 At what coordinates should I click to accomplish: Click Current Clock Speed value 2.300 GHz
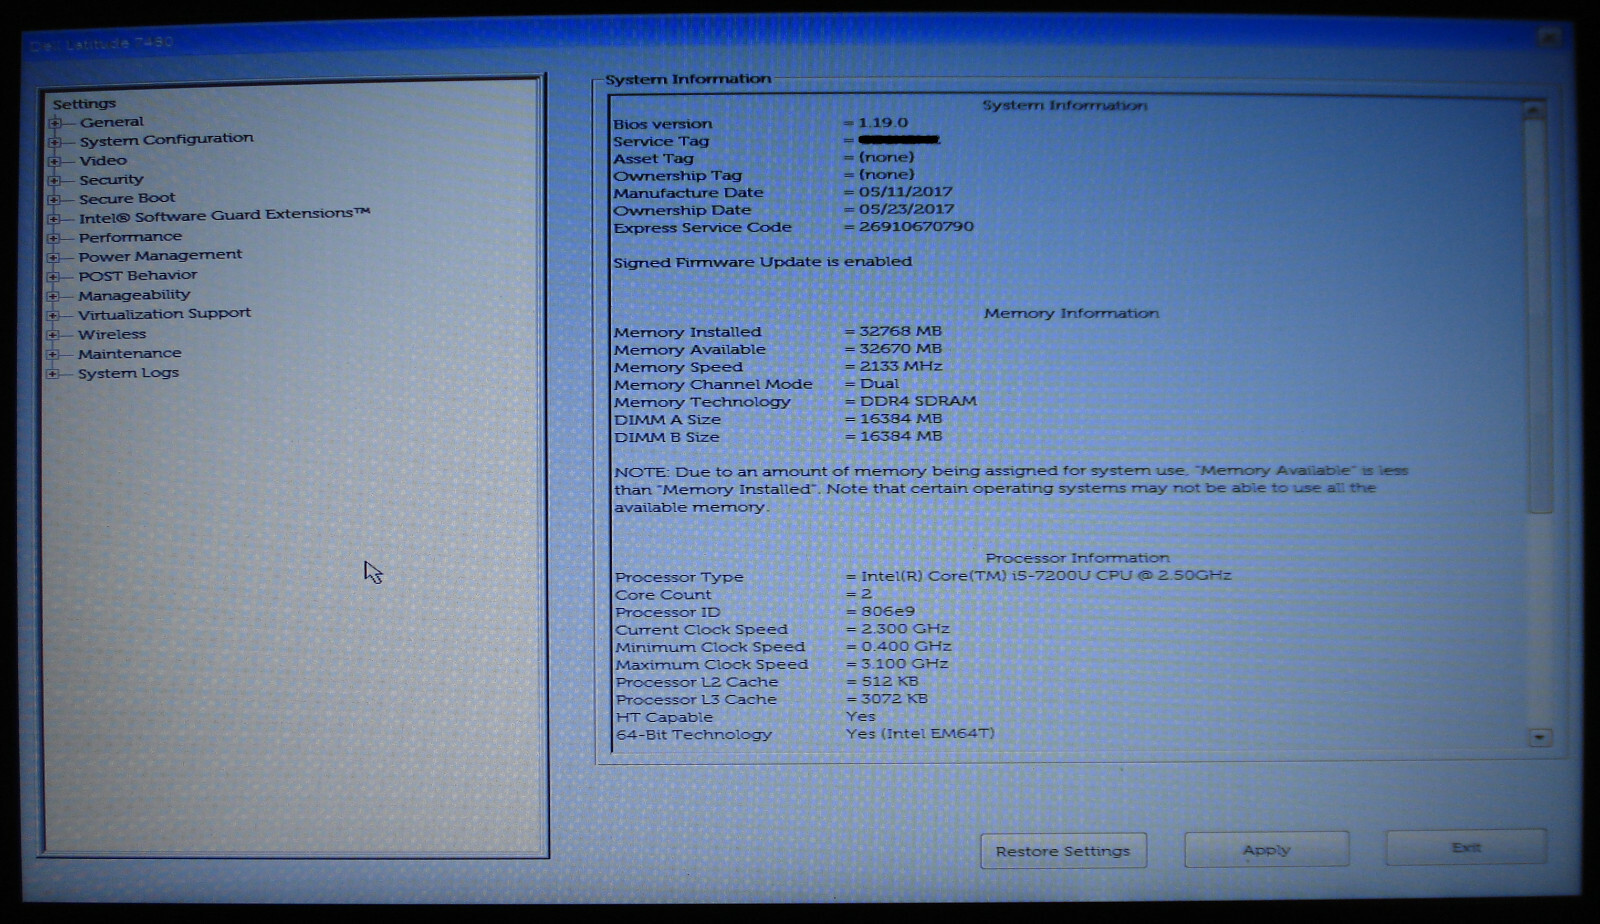point(905,629)
